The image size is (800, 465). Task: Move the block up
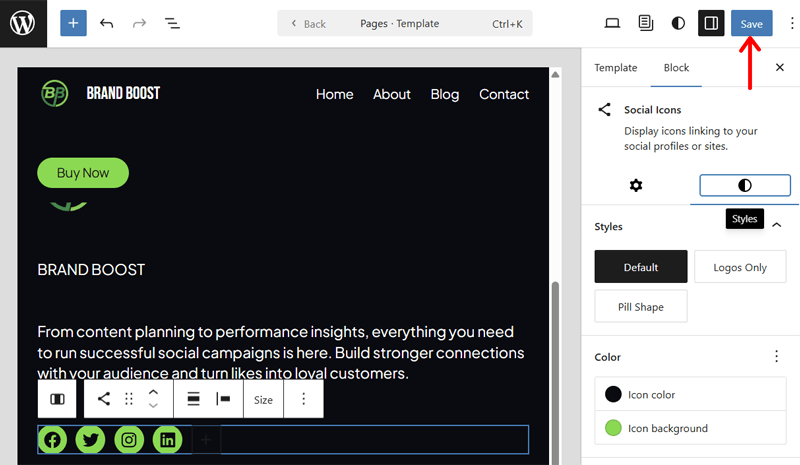click(153, 392)
